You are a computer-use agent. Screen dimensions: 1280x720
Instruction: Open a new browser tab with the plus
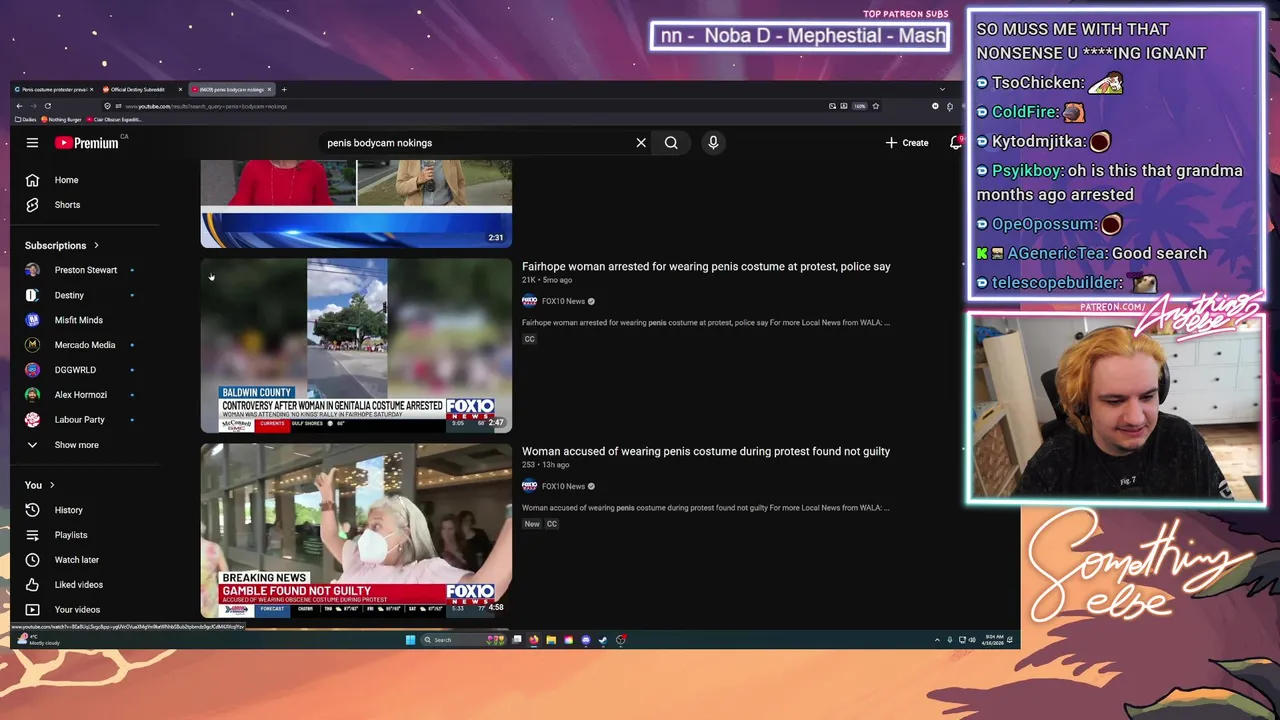[x=284, y=90]
